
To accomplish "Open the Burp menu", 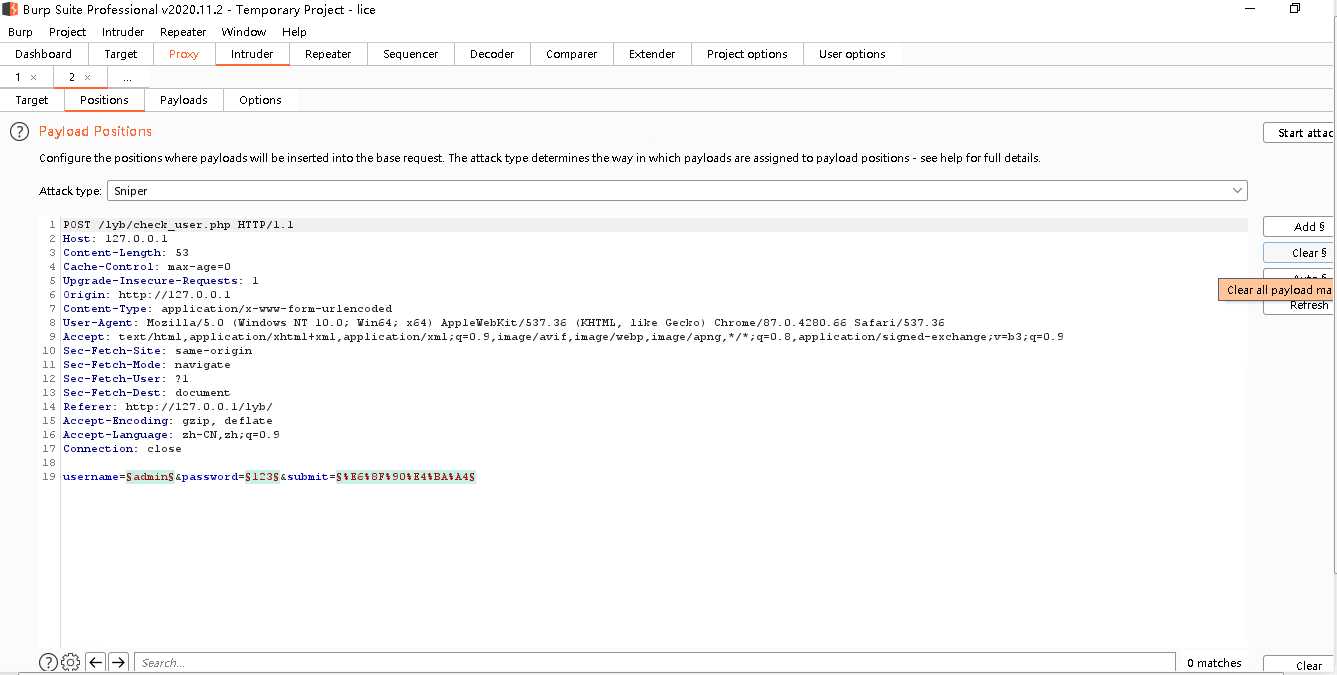I will tap(20, 32).
